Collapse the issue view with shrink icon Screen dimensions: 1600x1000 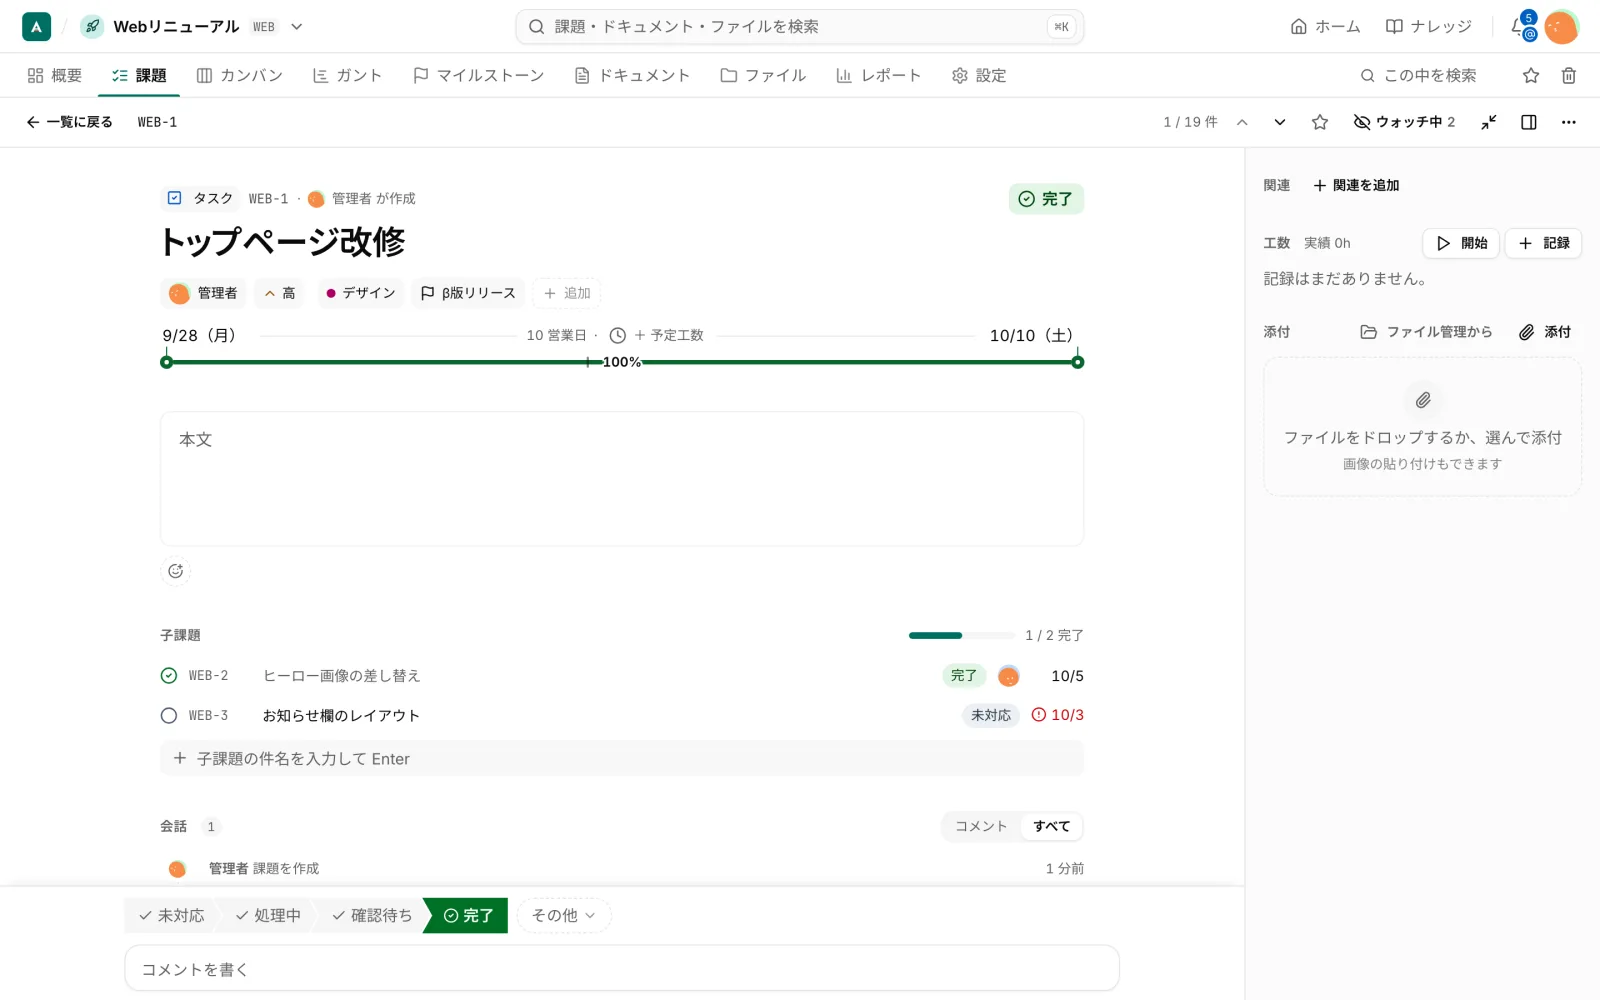pyautogui.click(x=1489, y=122)
